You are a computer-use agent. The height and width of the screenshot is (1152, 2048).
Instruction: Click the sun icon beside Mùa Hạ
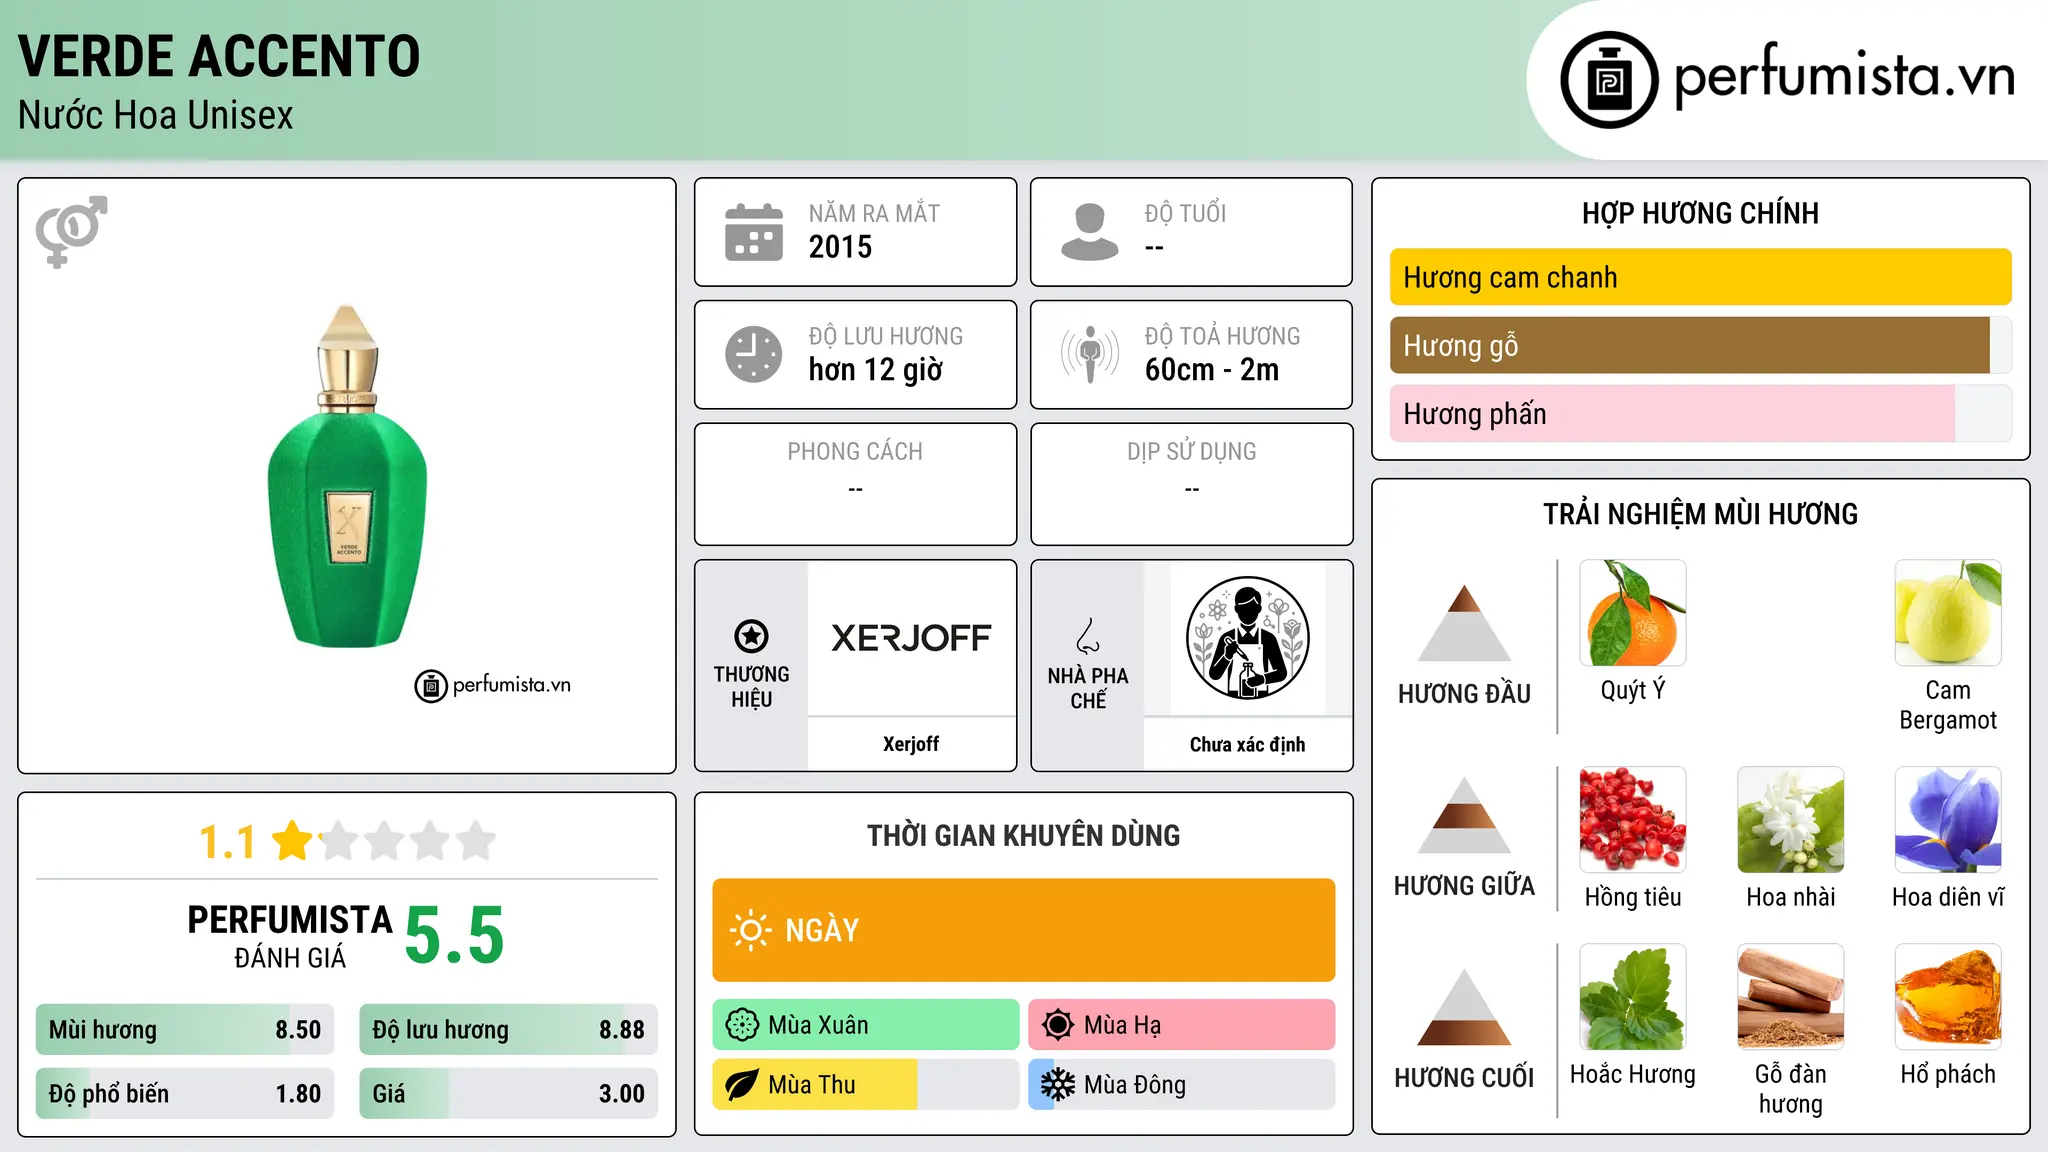tap(1058, 1025)
